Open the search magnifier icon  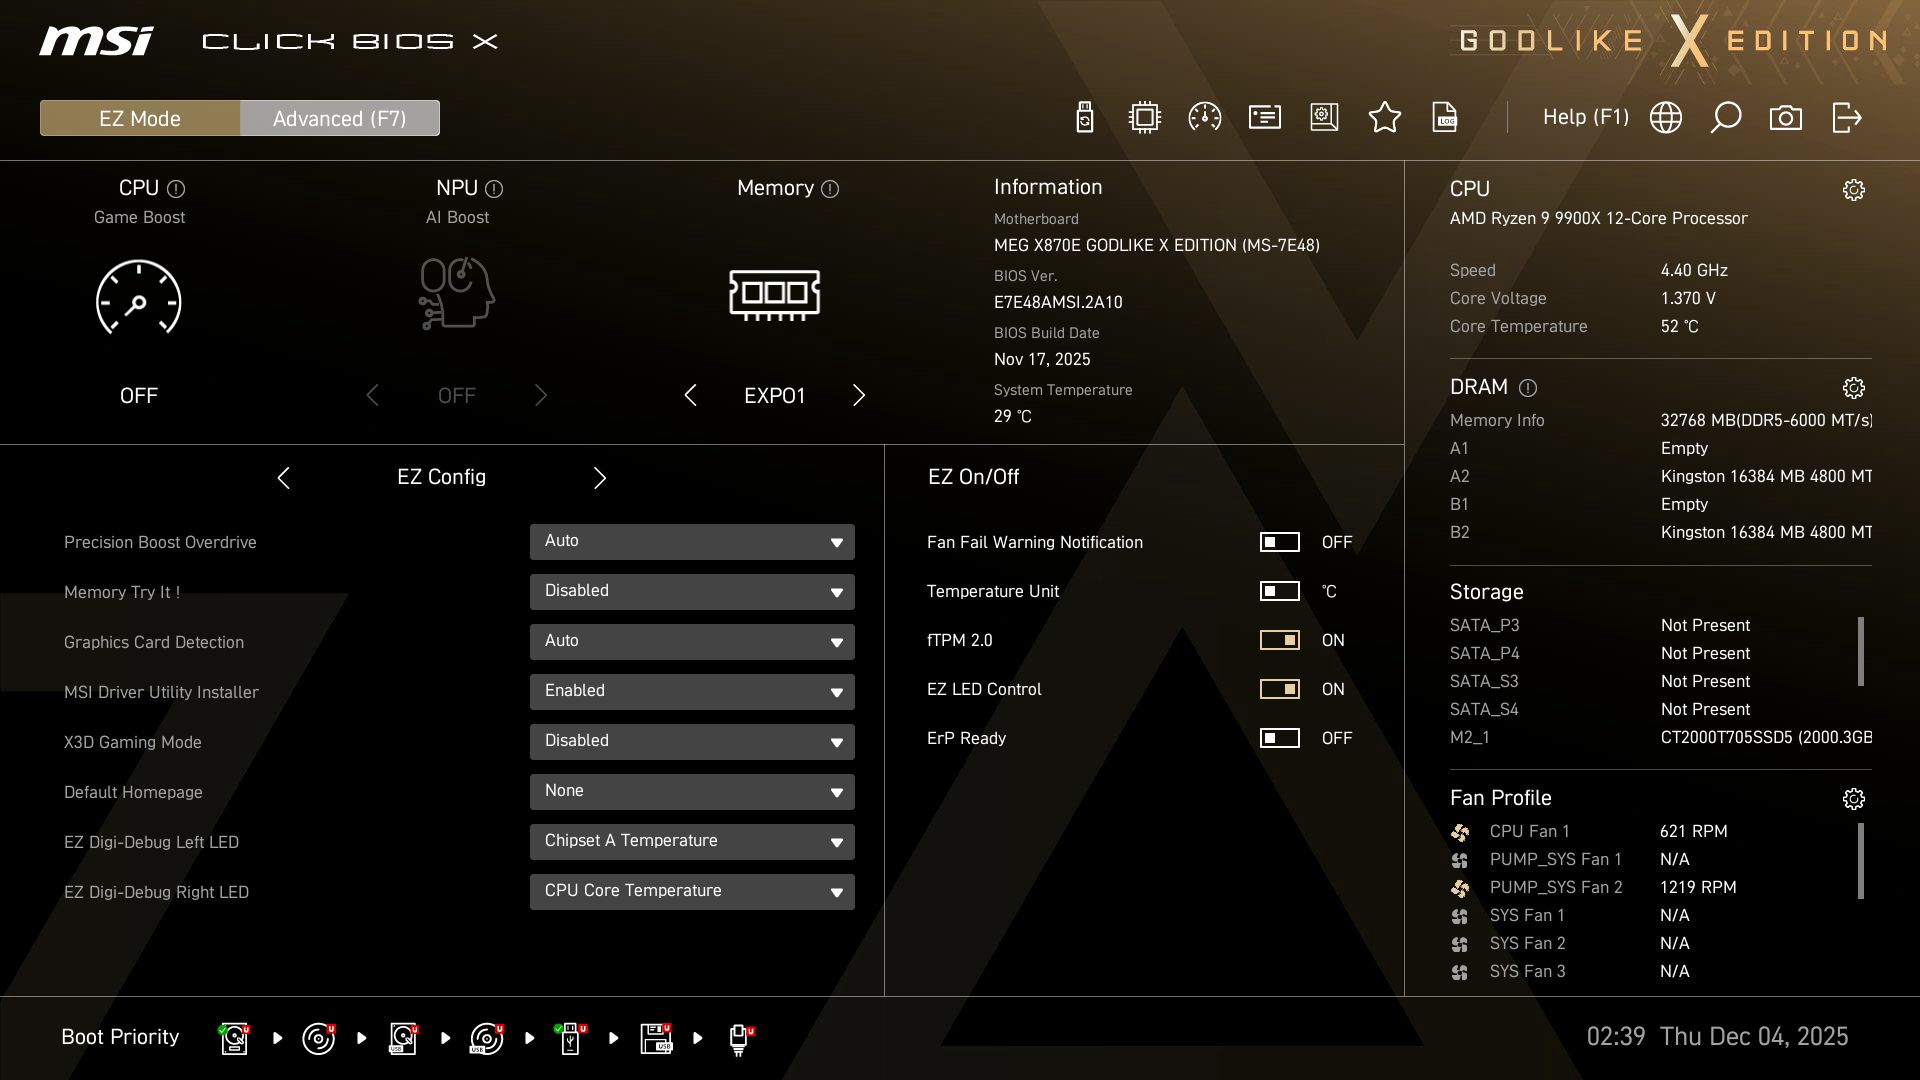(x=1726, y=117)
